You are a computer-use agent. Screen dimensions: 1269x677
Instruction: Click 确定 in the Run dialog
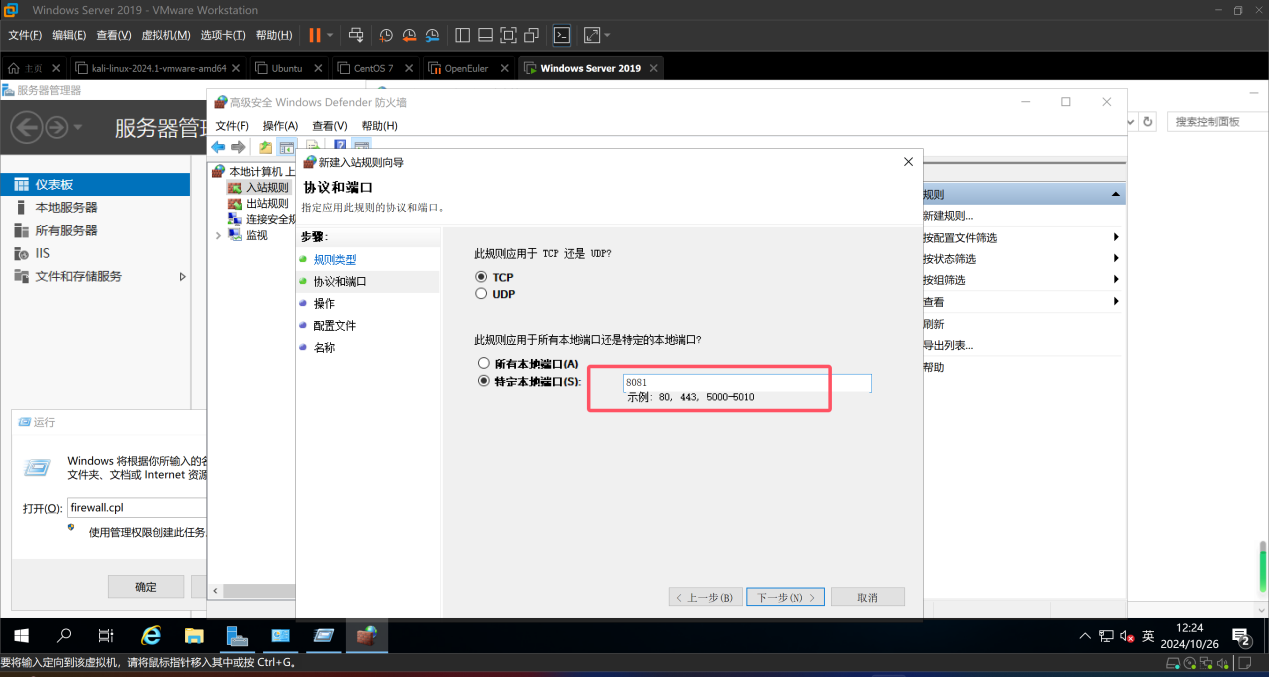(x=146, y=587)
